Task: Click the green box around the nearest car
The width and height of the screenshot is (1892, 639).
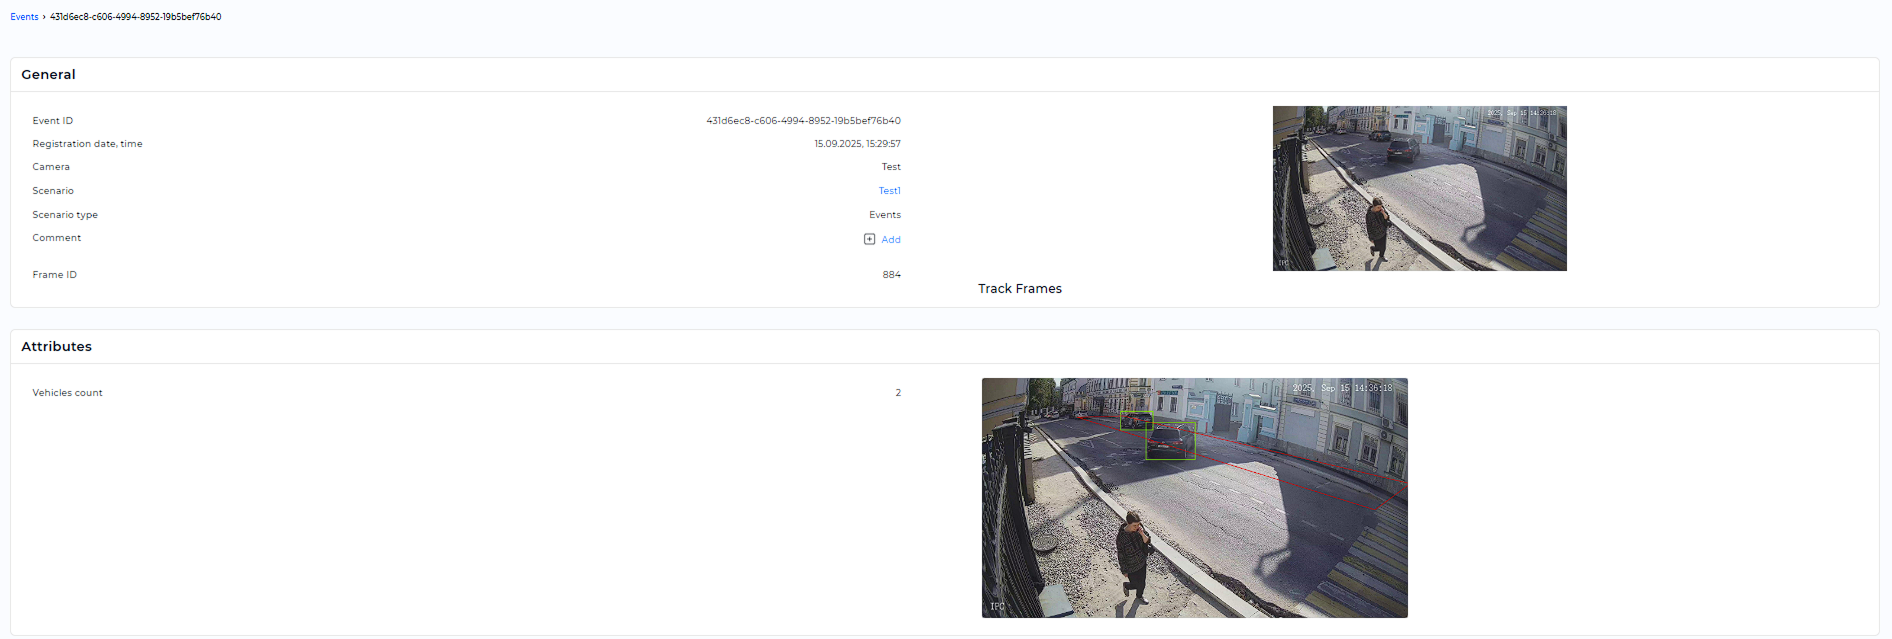Action: coord(1170,441)
